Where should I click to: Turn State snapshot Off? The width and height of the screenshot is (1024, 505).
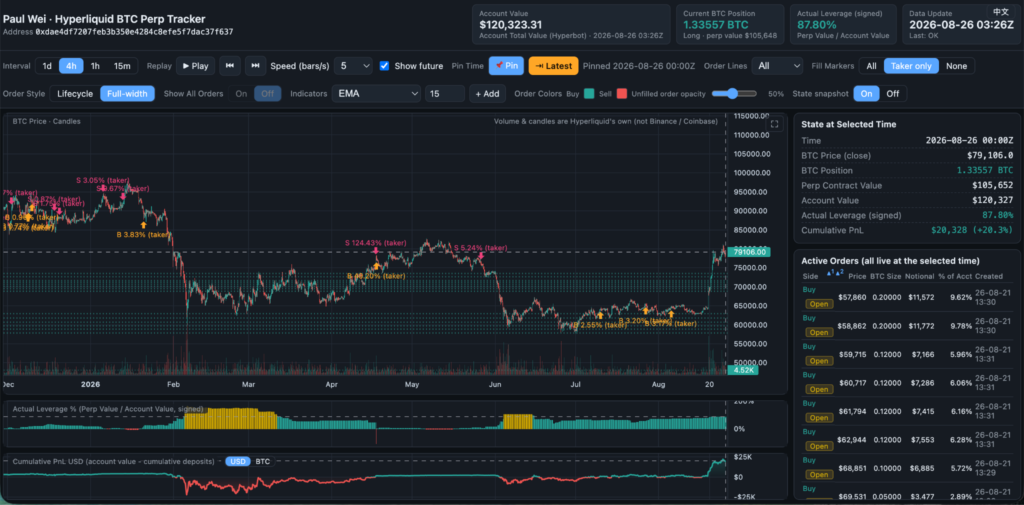point(893,94)
